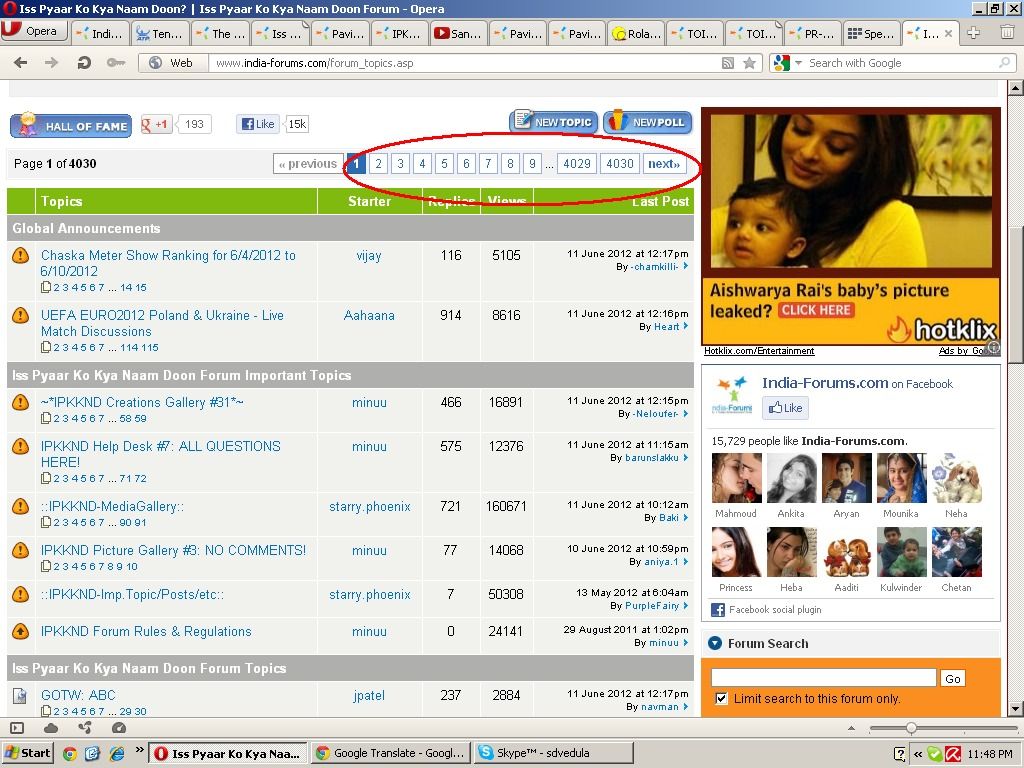
Task: Click the browser forward arrow
Action: coord(51,63)
